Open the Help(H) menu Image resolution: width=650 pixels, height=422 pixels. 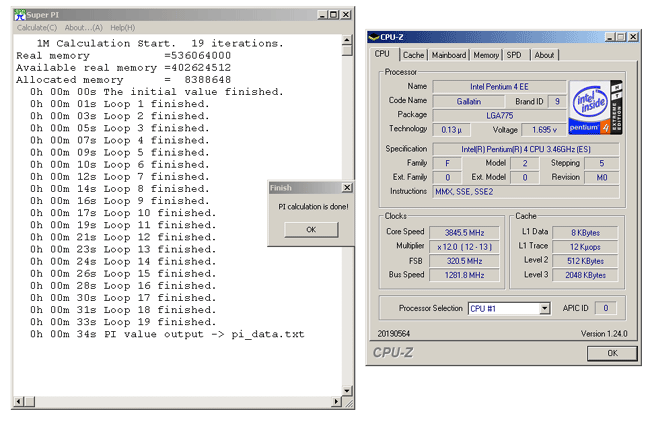coord(123,27)
